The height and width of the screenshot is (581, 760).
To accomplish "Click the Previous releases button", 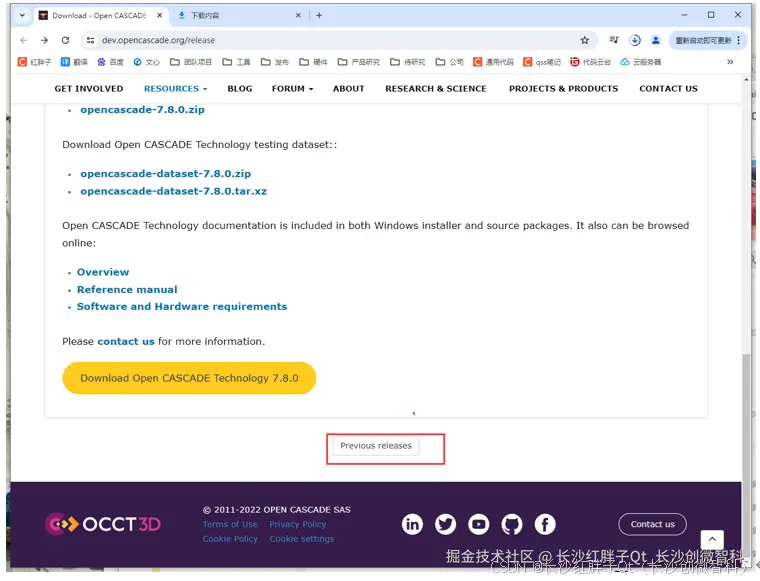I will tap(376, 446).
